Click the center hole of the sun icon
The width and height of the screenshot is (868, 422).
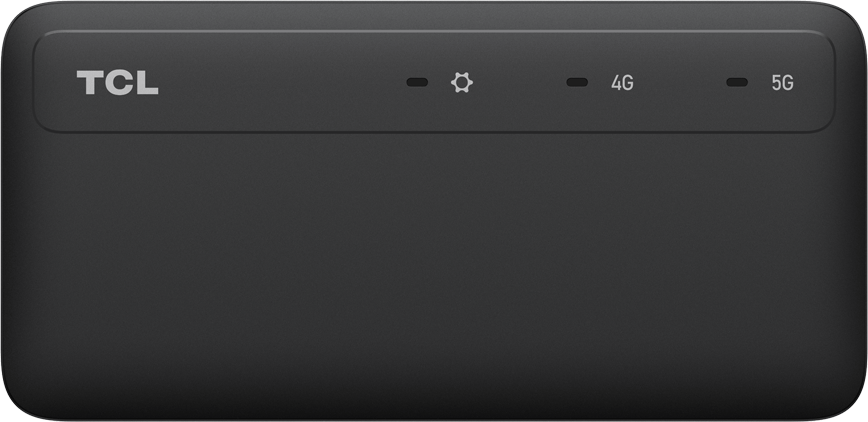pos(462,83)
